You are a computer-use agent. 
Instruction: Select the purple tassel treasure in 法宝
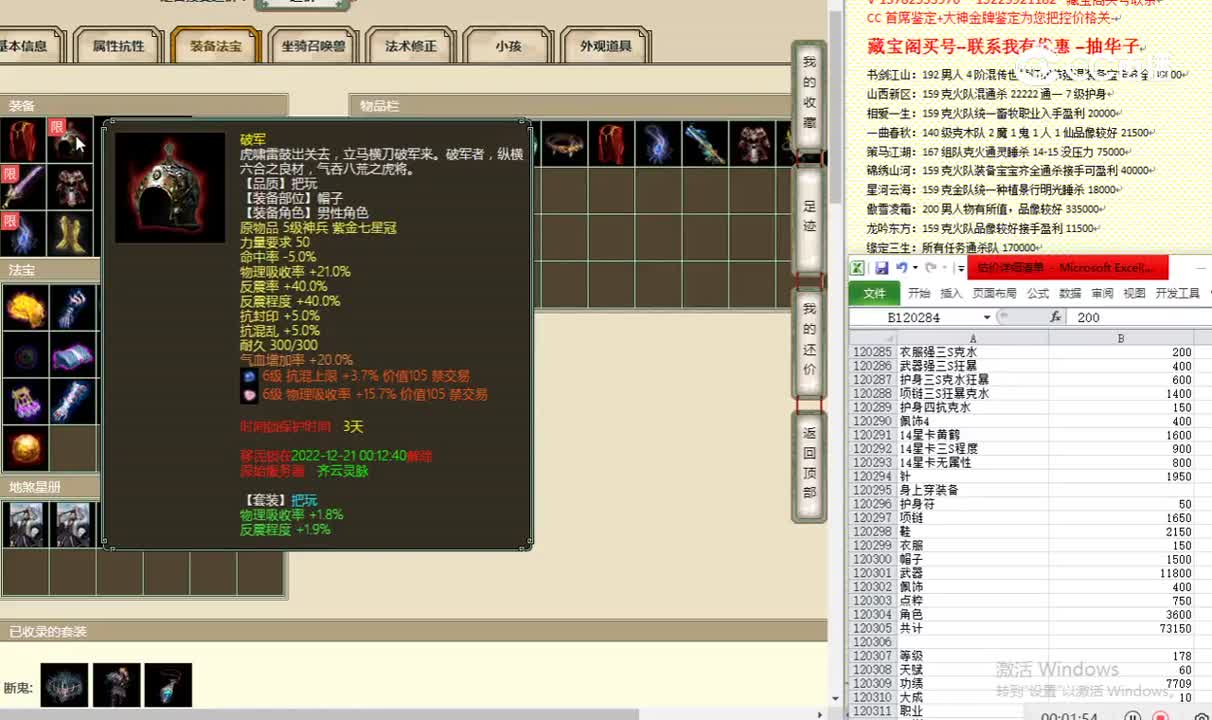pyautogui.click(x=25, y=402)
